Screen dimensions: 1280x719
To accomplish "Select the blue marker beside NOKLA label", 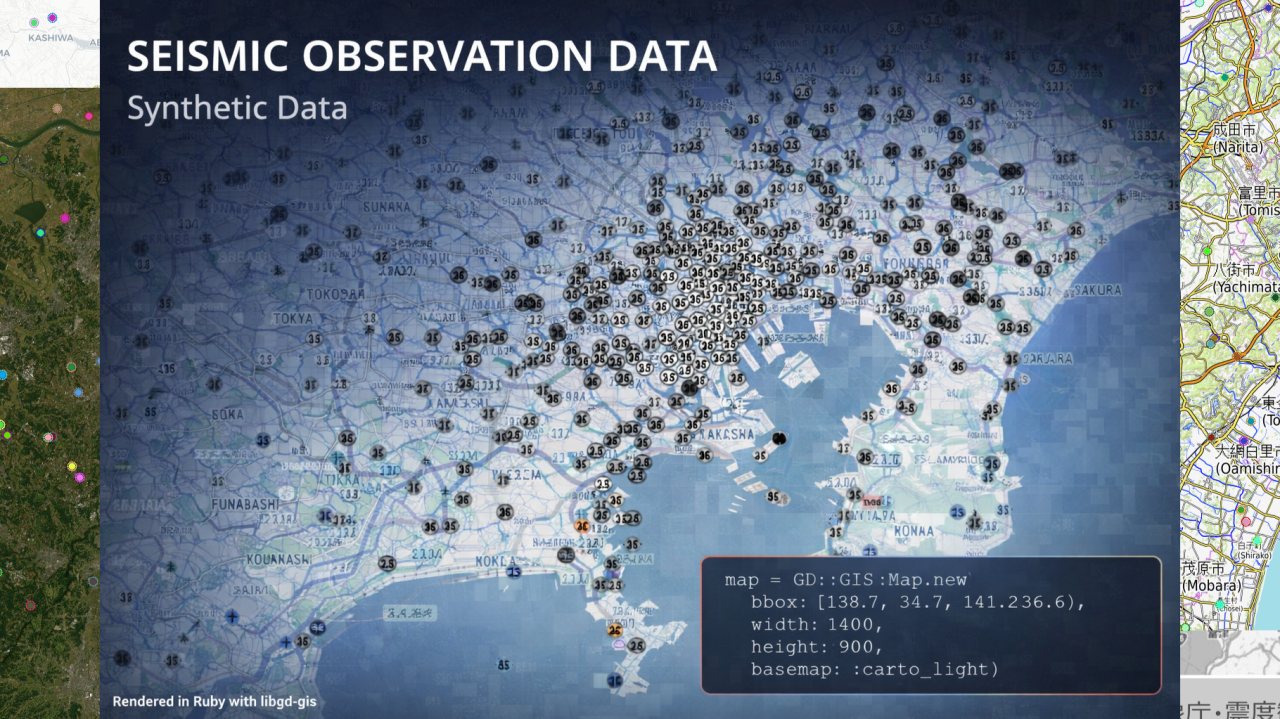I will coord(514,571).
